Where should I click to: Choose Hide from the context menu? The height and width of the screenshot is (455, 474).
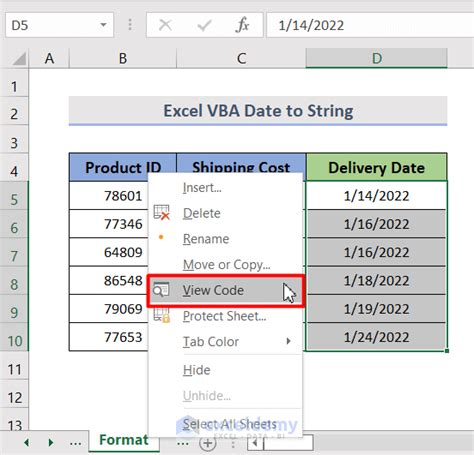[x=197, y=370]
